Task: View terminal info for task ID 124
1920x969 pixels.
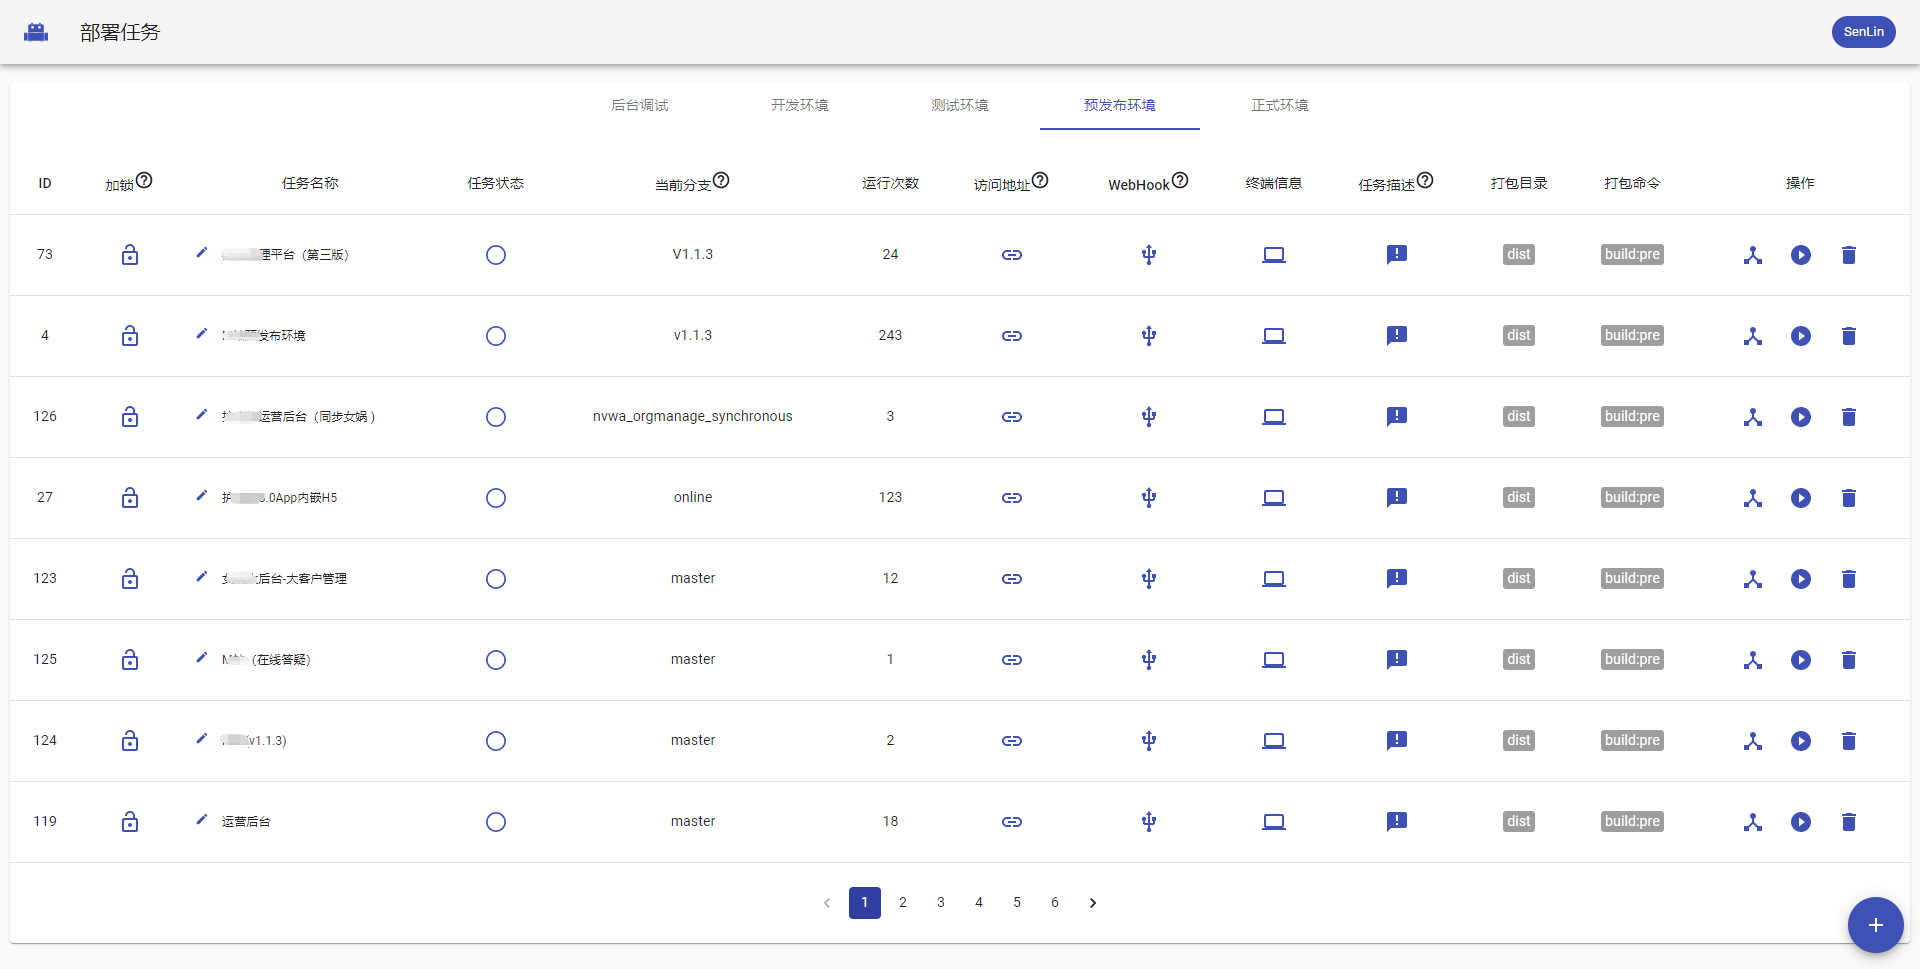Action: pos(1274,741)
